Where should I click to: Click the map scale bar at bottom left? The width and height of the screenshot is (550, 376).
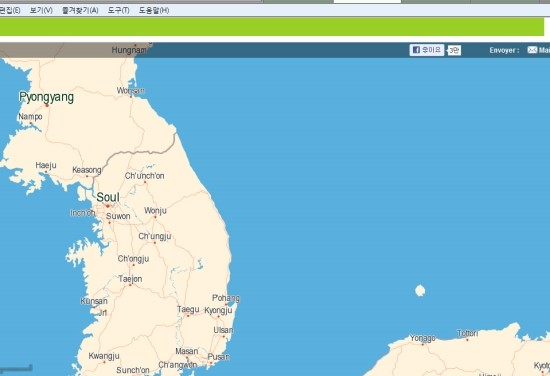point(16,368)
